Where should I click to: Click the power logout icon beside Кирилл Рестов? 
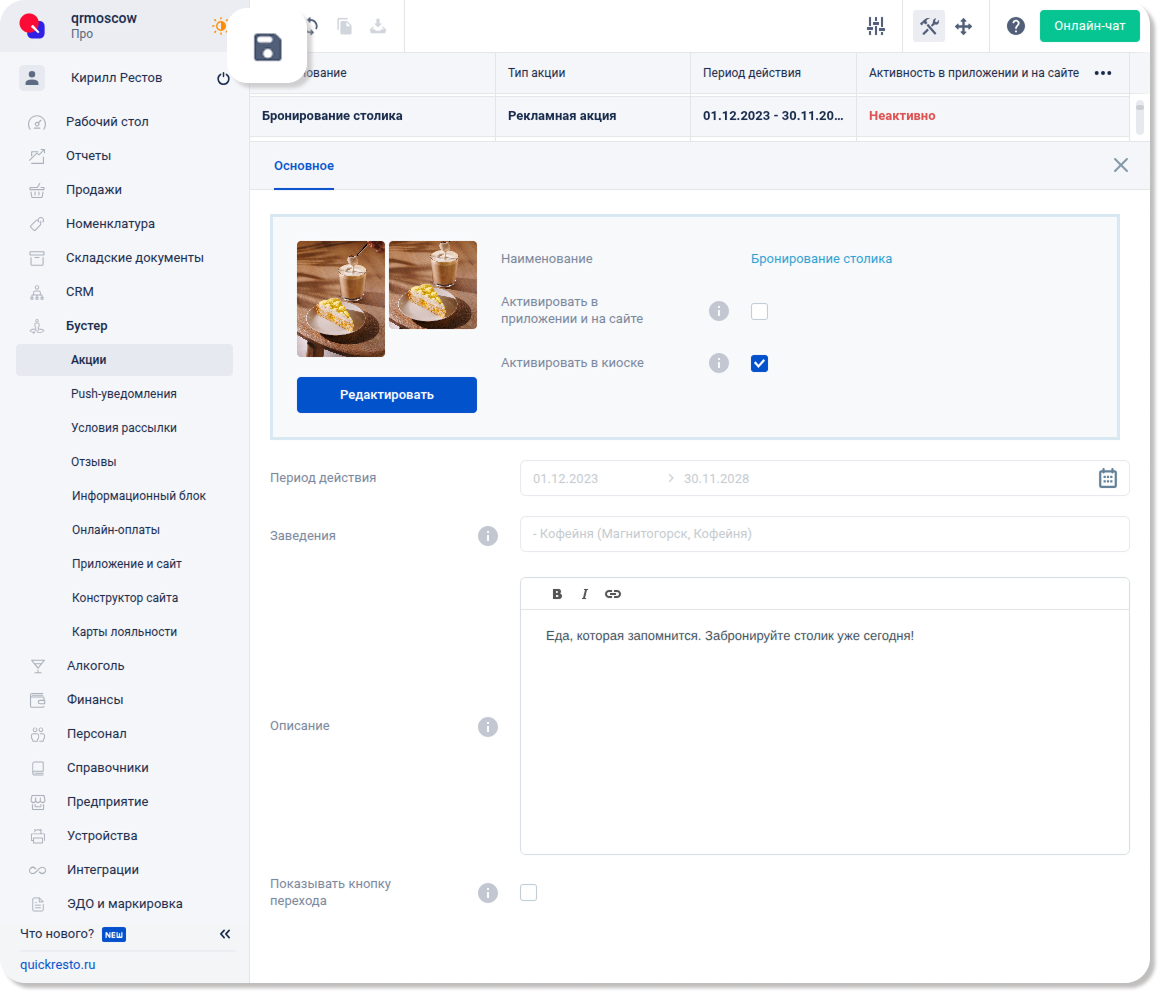pyautogui.click(x=223, y=78)
